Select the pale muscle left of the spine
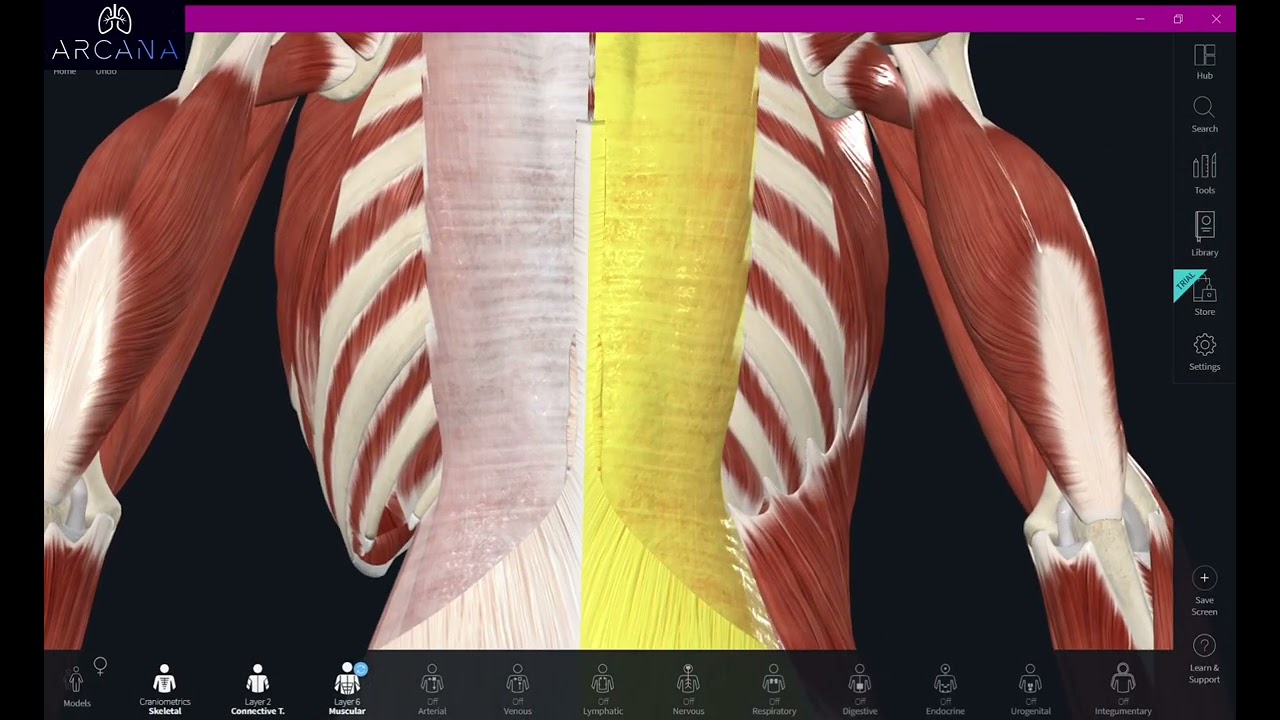Screen dimensions: 1280x720 500,300
